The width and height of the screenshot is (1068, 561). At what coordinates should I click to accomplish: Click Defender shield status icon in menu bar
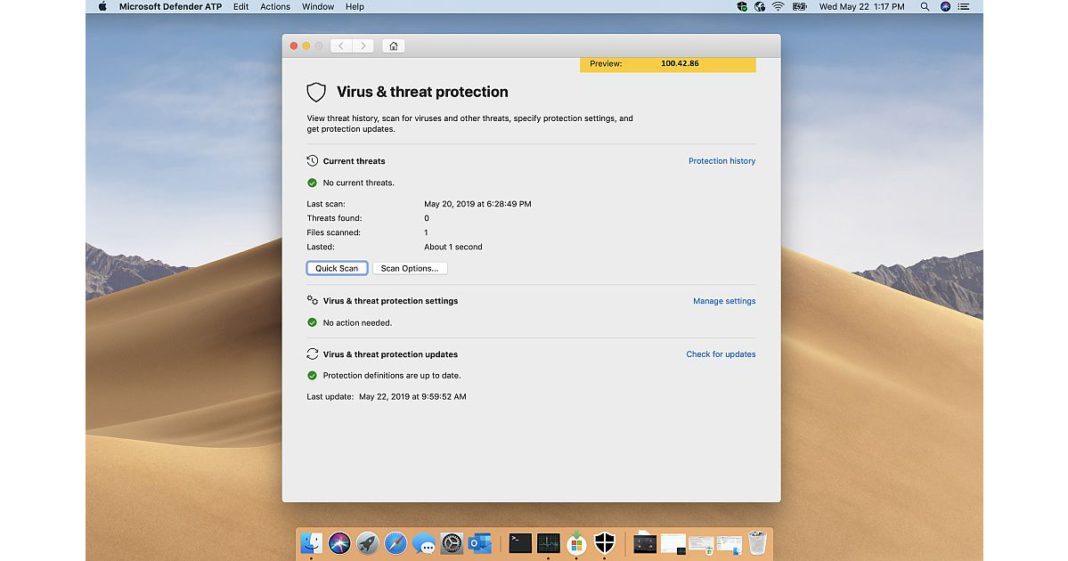click(742, 7)
